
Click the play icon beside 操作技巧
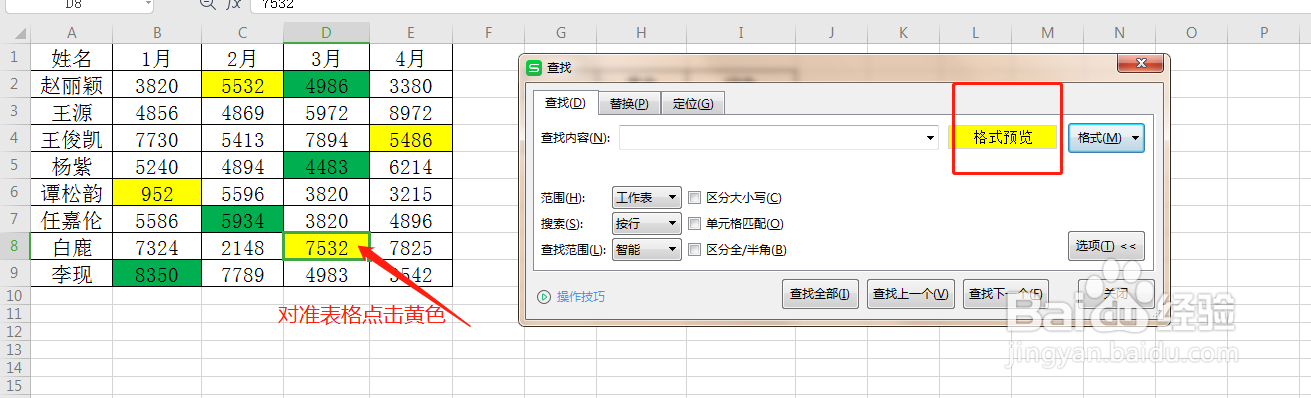coord(544,296)
